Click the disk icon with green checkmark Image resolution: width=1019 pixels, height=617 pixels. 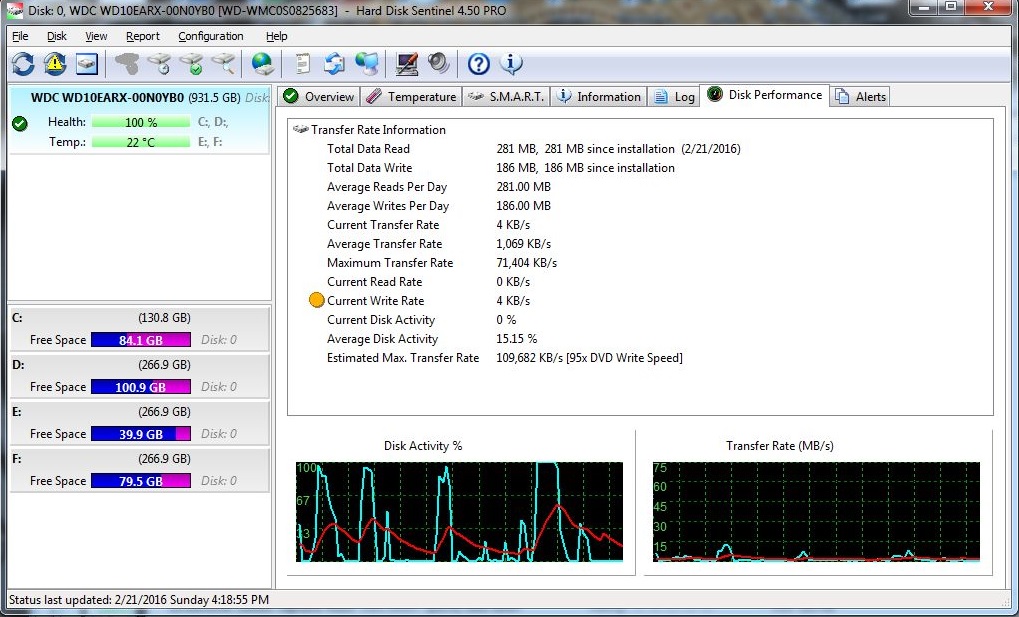click(192, 64)
